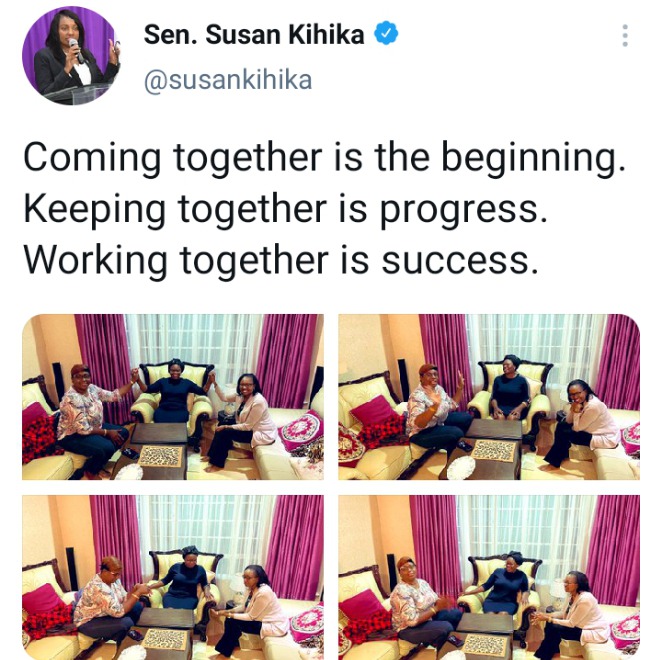The image size is (662, 660).
Task: Click the Sen. Susan Kihika display name
Action: tap(254, 34)
